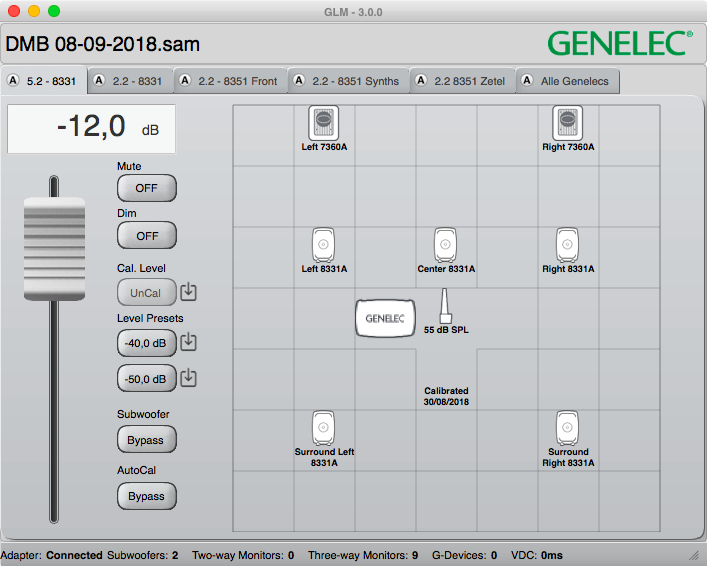Click the measurement microphone icon

[445, 306]
